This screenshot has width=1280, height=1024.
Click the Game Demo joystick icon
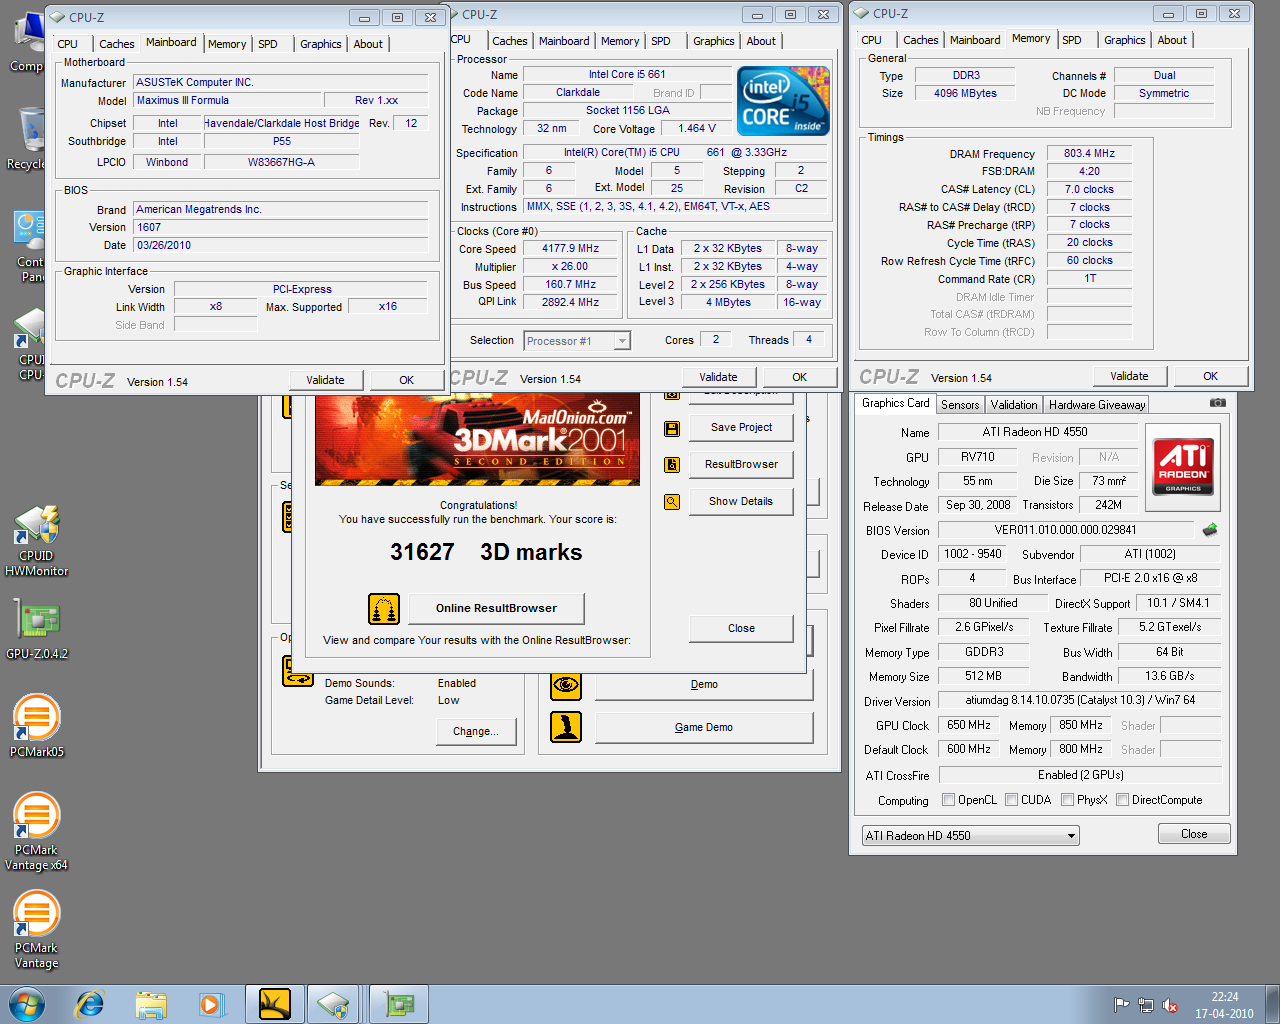coord(566,727)
